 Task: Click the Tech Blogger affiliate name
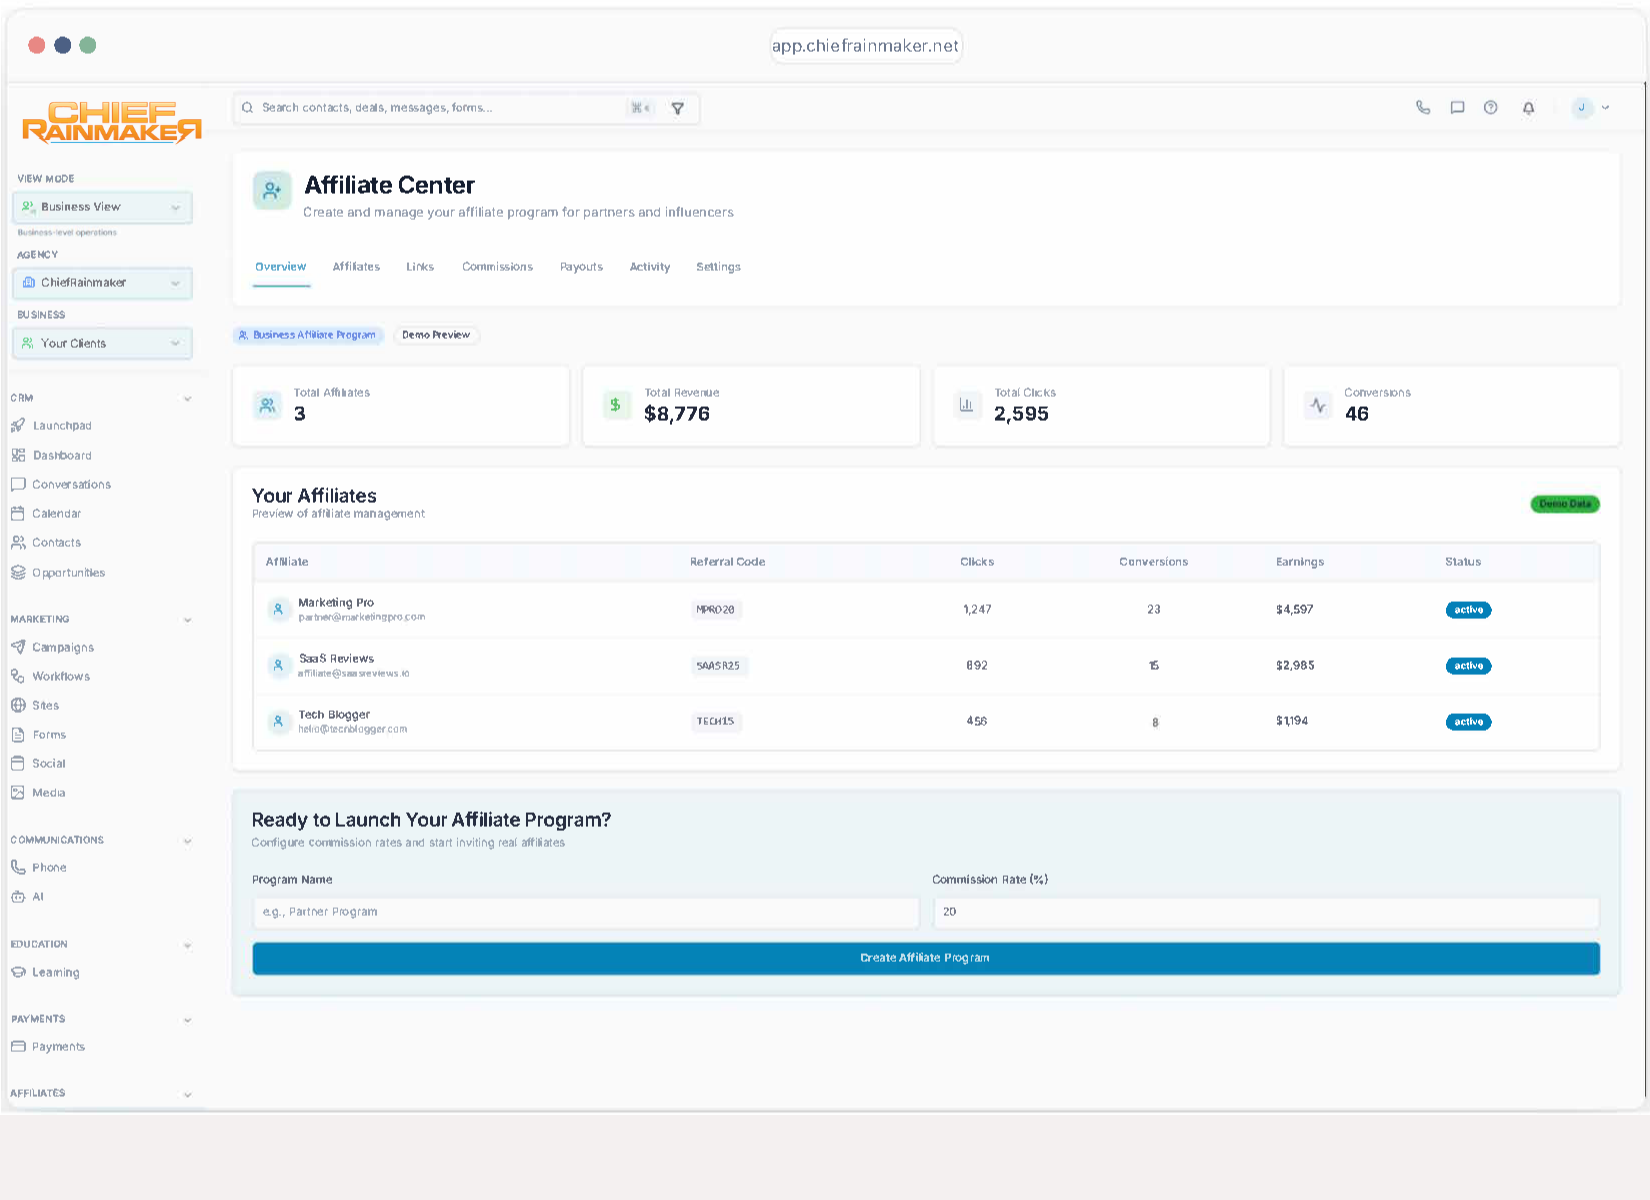pyautogui.click(x=334, y=715)
